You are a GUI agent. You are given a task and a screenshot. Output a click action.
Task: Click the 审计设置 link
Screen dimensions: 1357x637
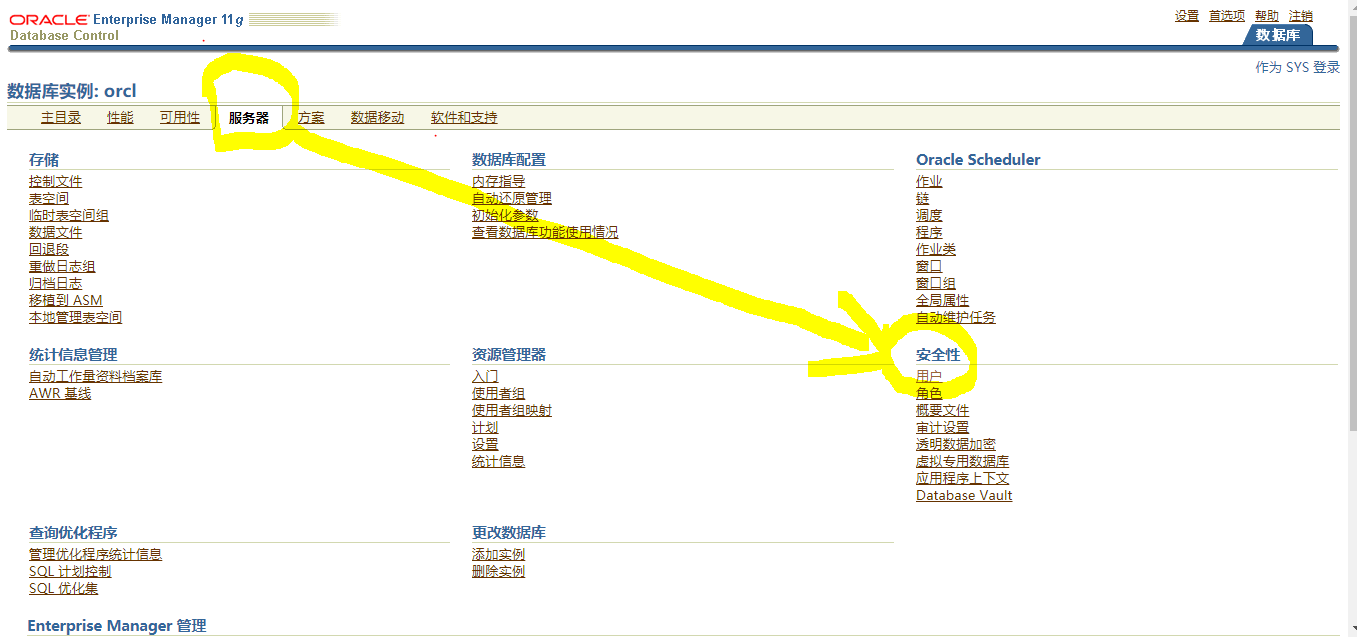coord(943,427)
